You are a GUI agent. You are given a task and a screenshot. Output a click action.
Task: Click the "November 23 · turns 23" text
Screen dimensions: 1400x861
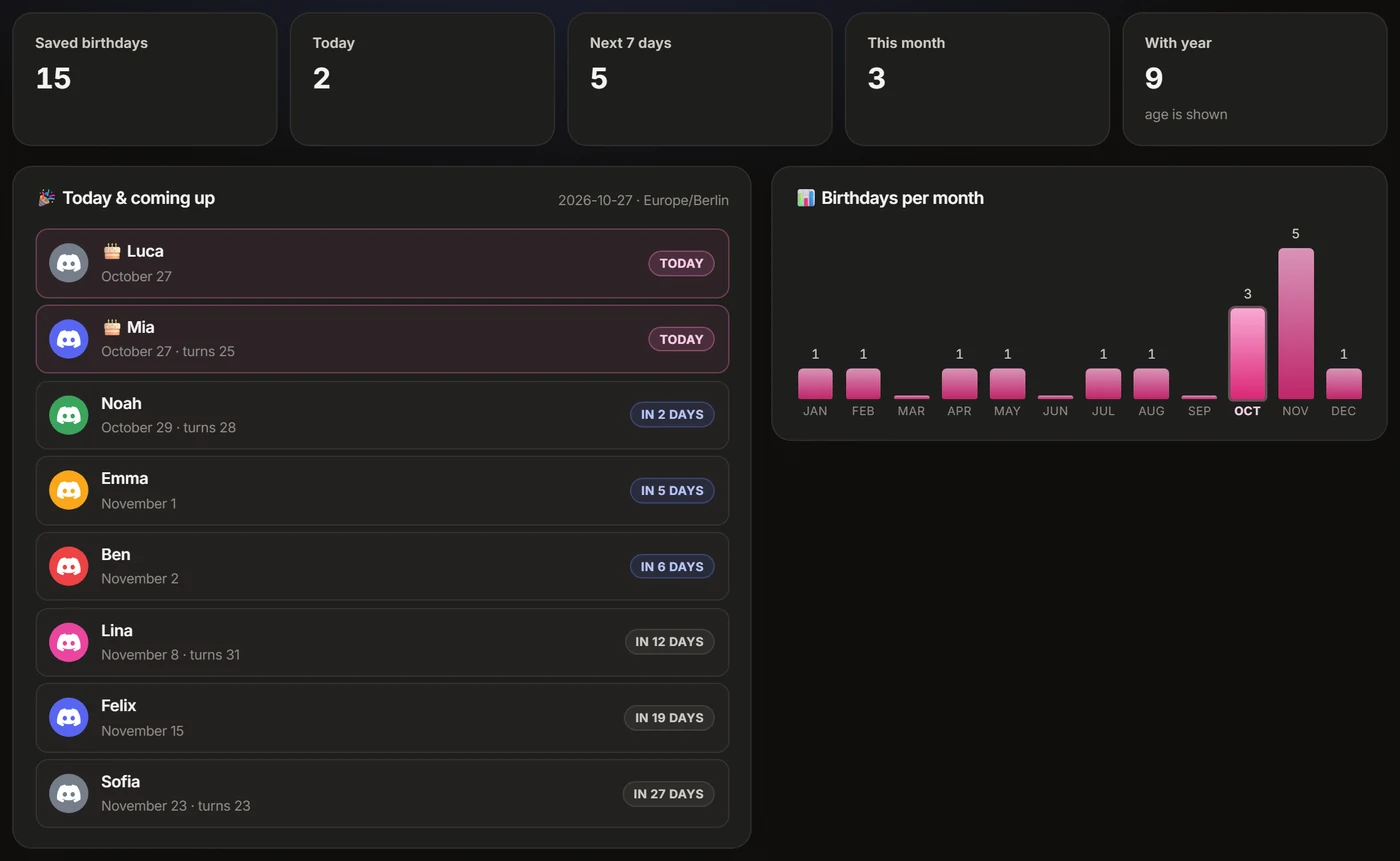(x=175, y=805)
